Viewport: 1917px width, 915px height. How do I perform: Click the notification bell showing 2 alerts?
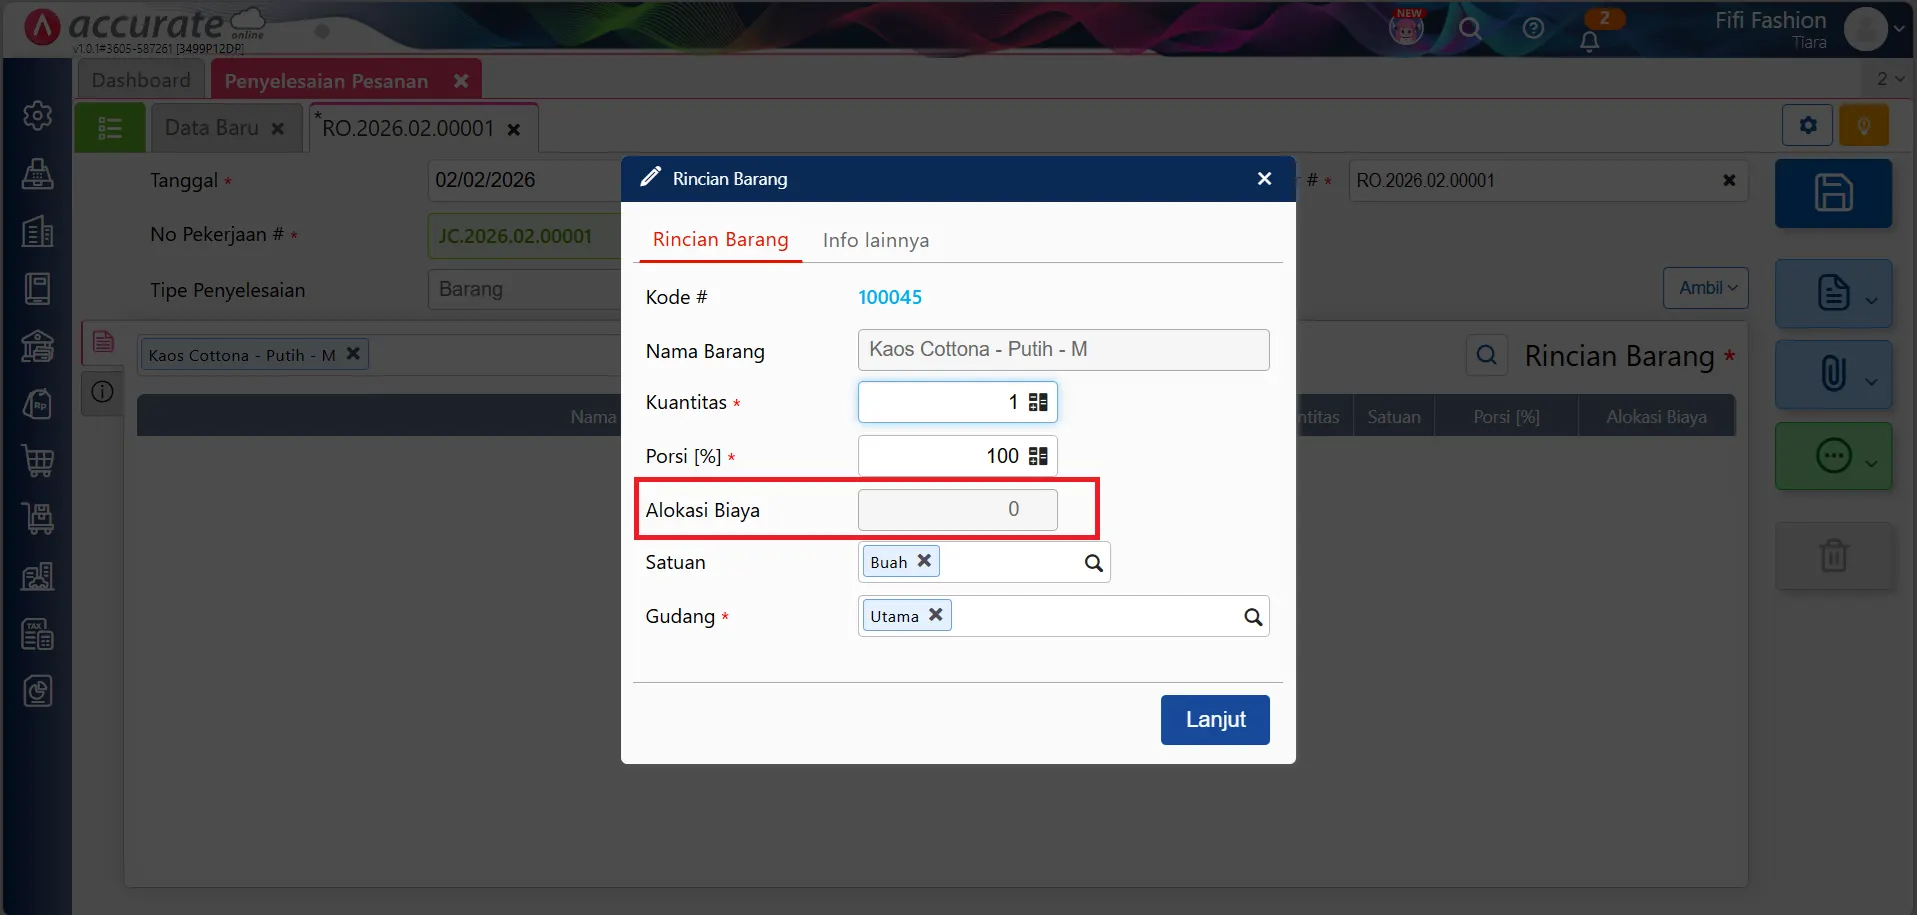[1589, 40]
